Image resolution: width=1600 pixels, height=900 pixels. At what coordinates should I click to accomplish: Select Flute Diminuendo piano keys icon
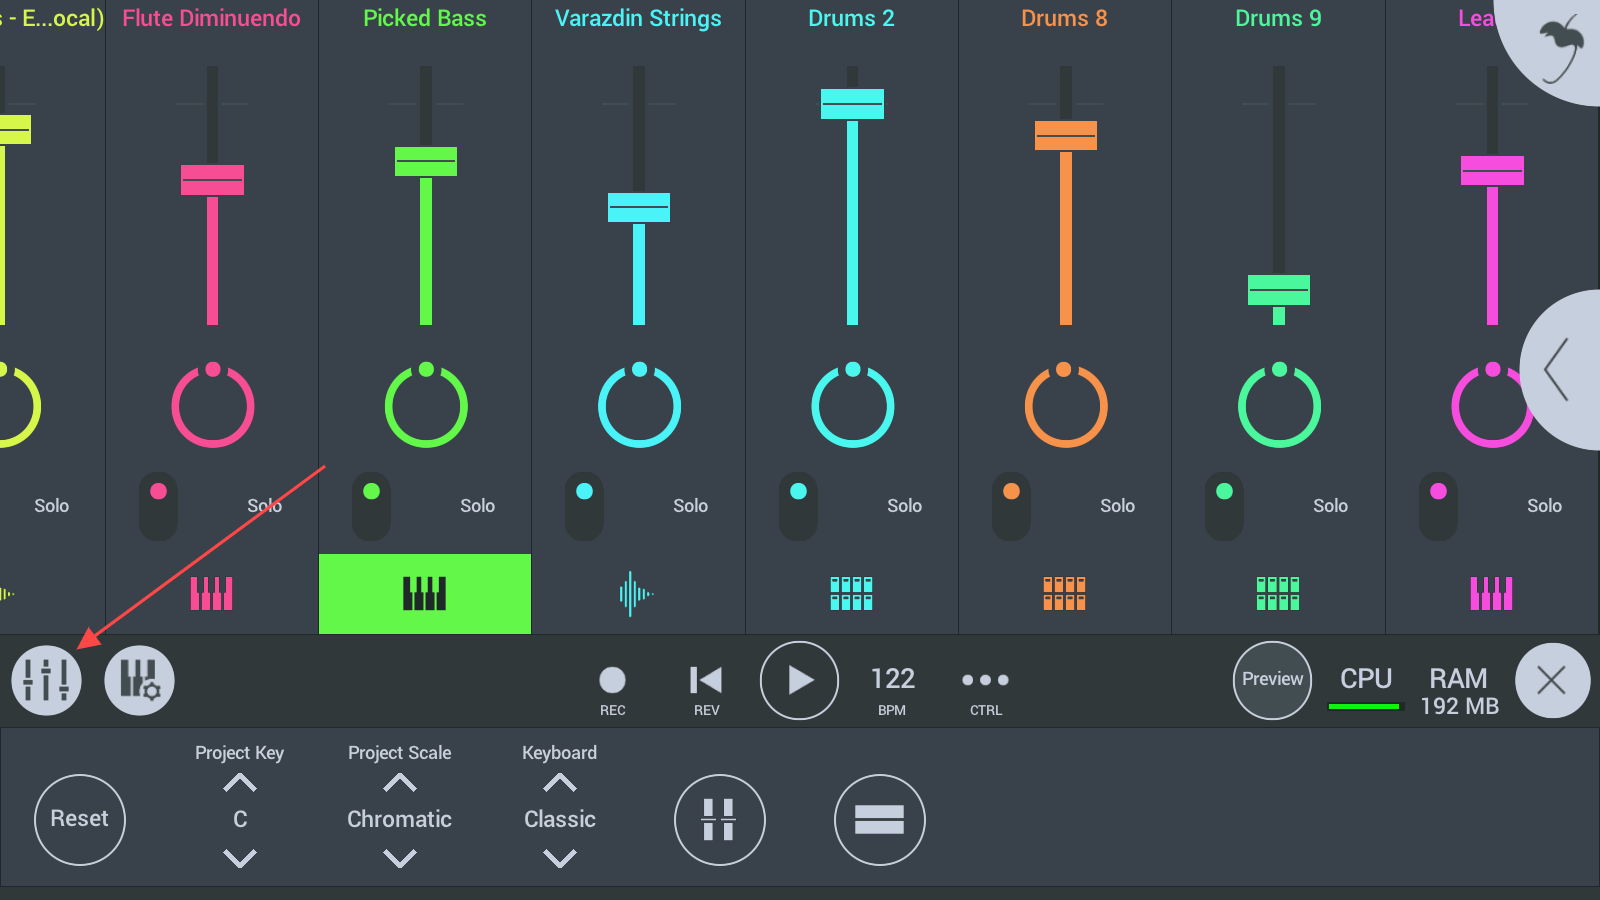pos(212,594)
